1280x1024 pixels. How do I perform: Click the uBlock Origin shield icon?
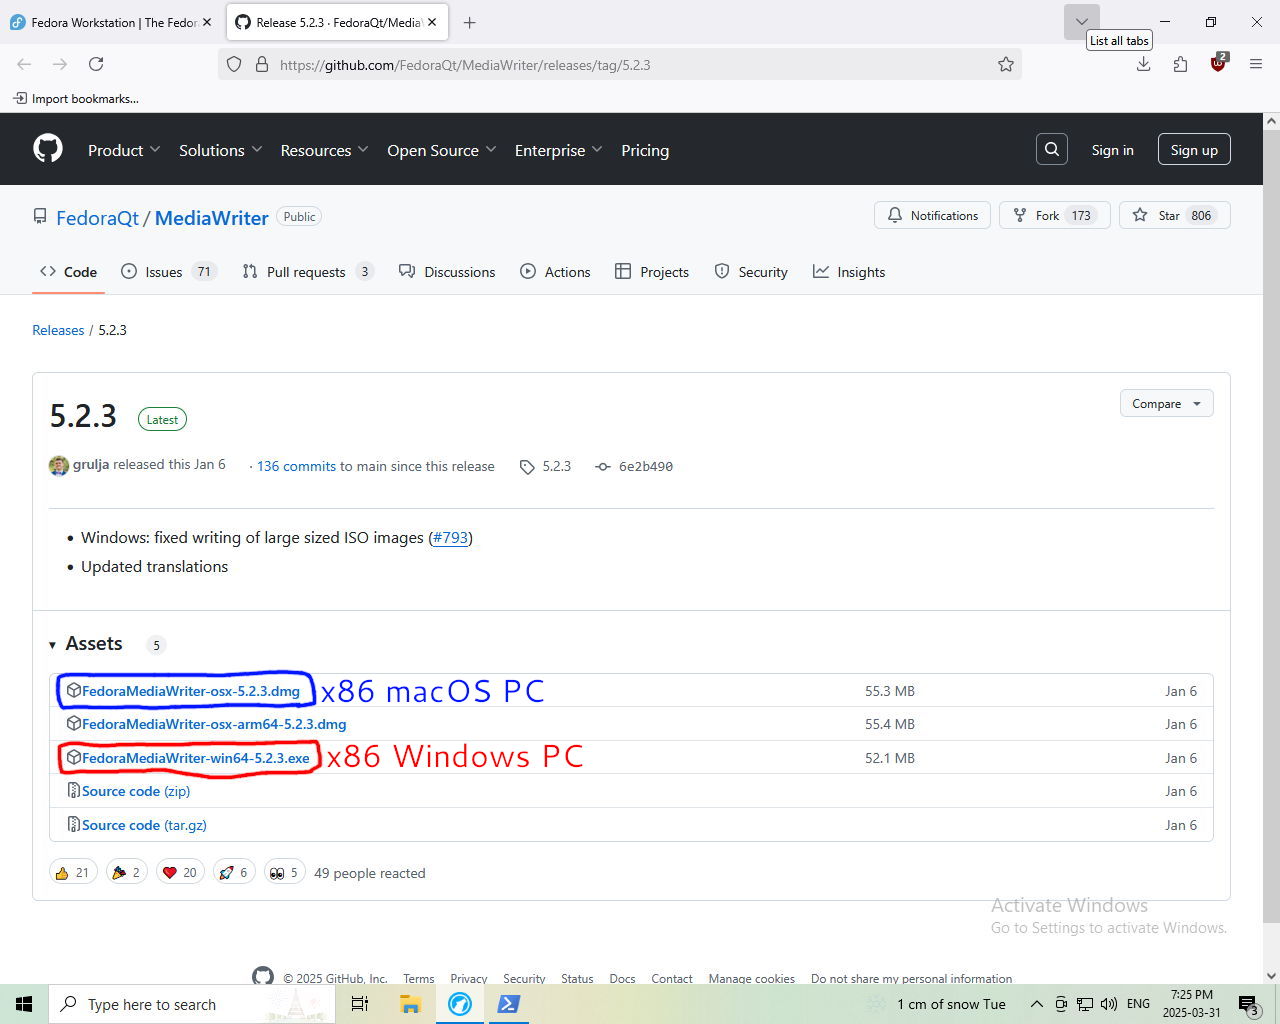click(1218, 63)
